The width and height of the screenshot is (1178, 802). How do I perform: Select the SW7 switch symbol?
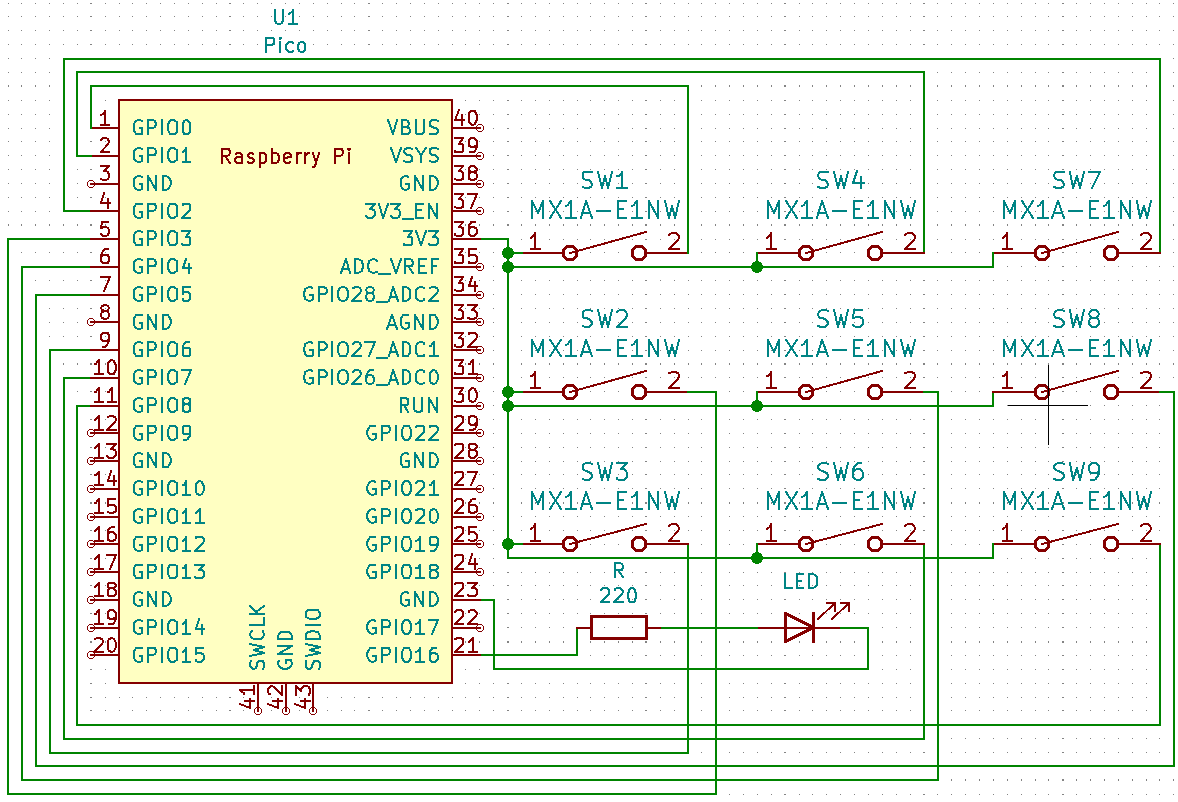point(1076,248)
